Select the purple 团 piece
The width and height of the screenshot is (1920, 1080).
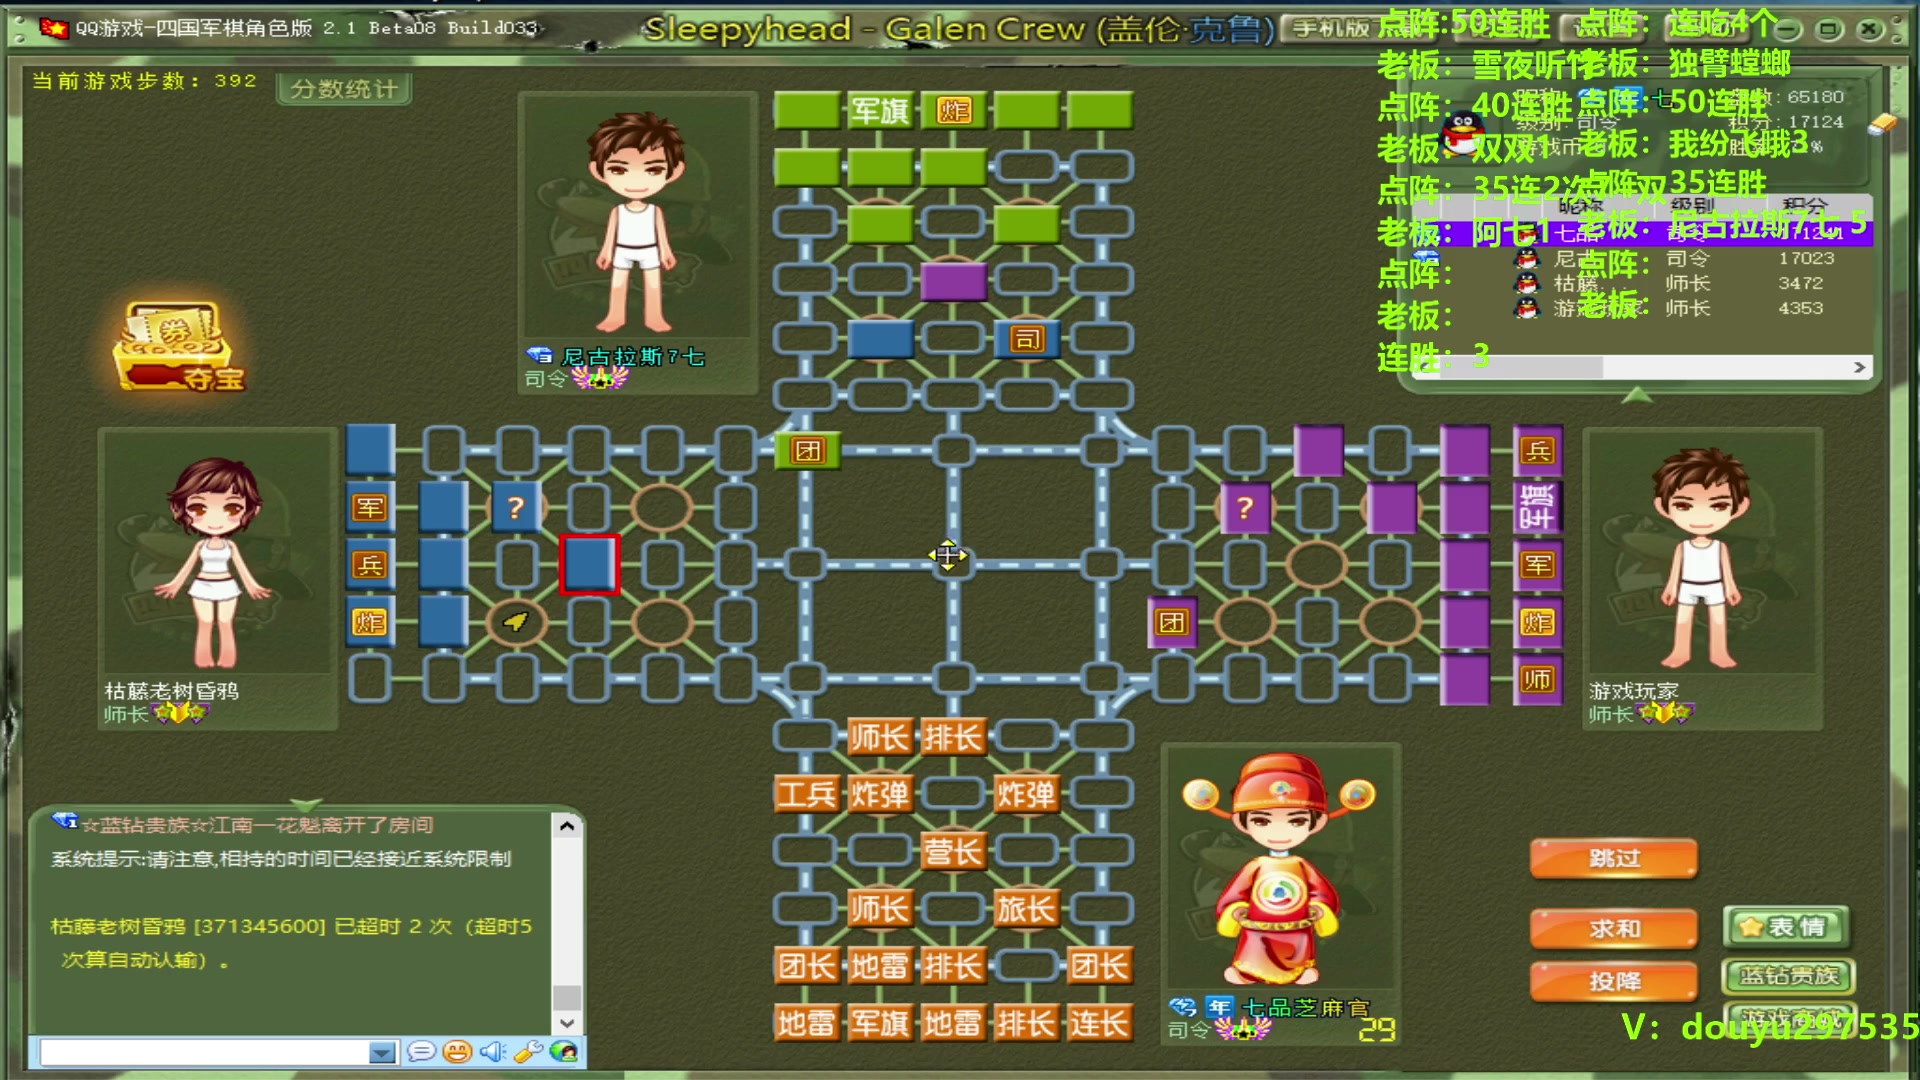pyautogui.click(x=1172, y=622)
